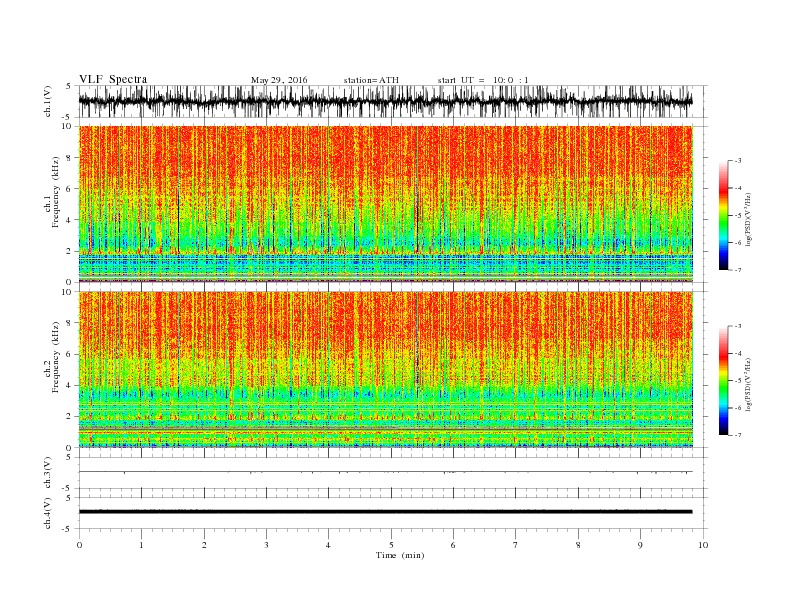This screenshot has width=792, height=612.
Task: Click the ch.1 "Frequency (kHz)" axis label
Action: [x=55, y=192]
